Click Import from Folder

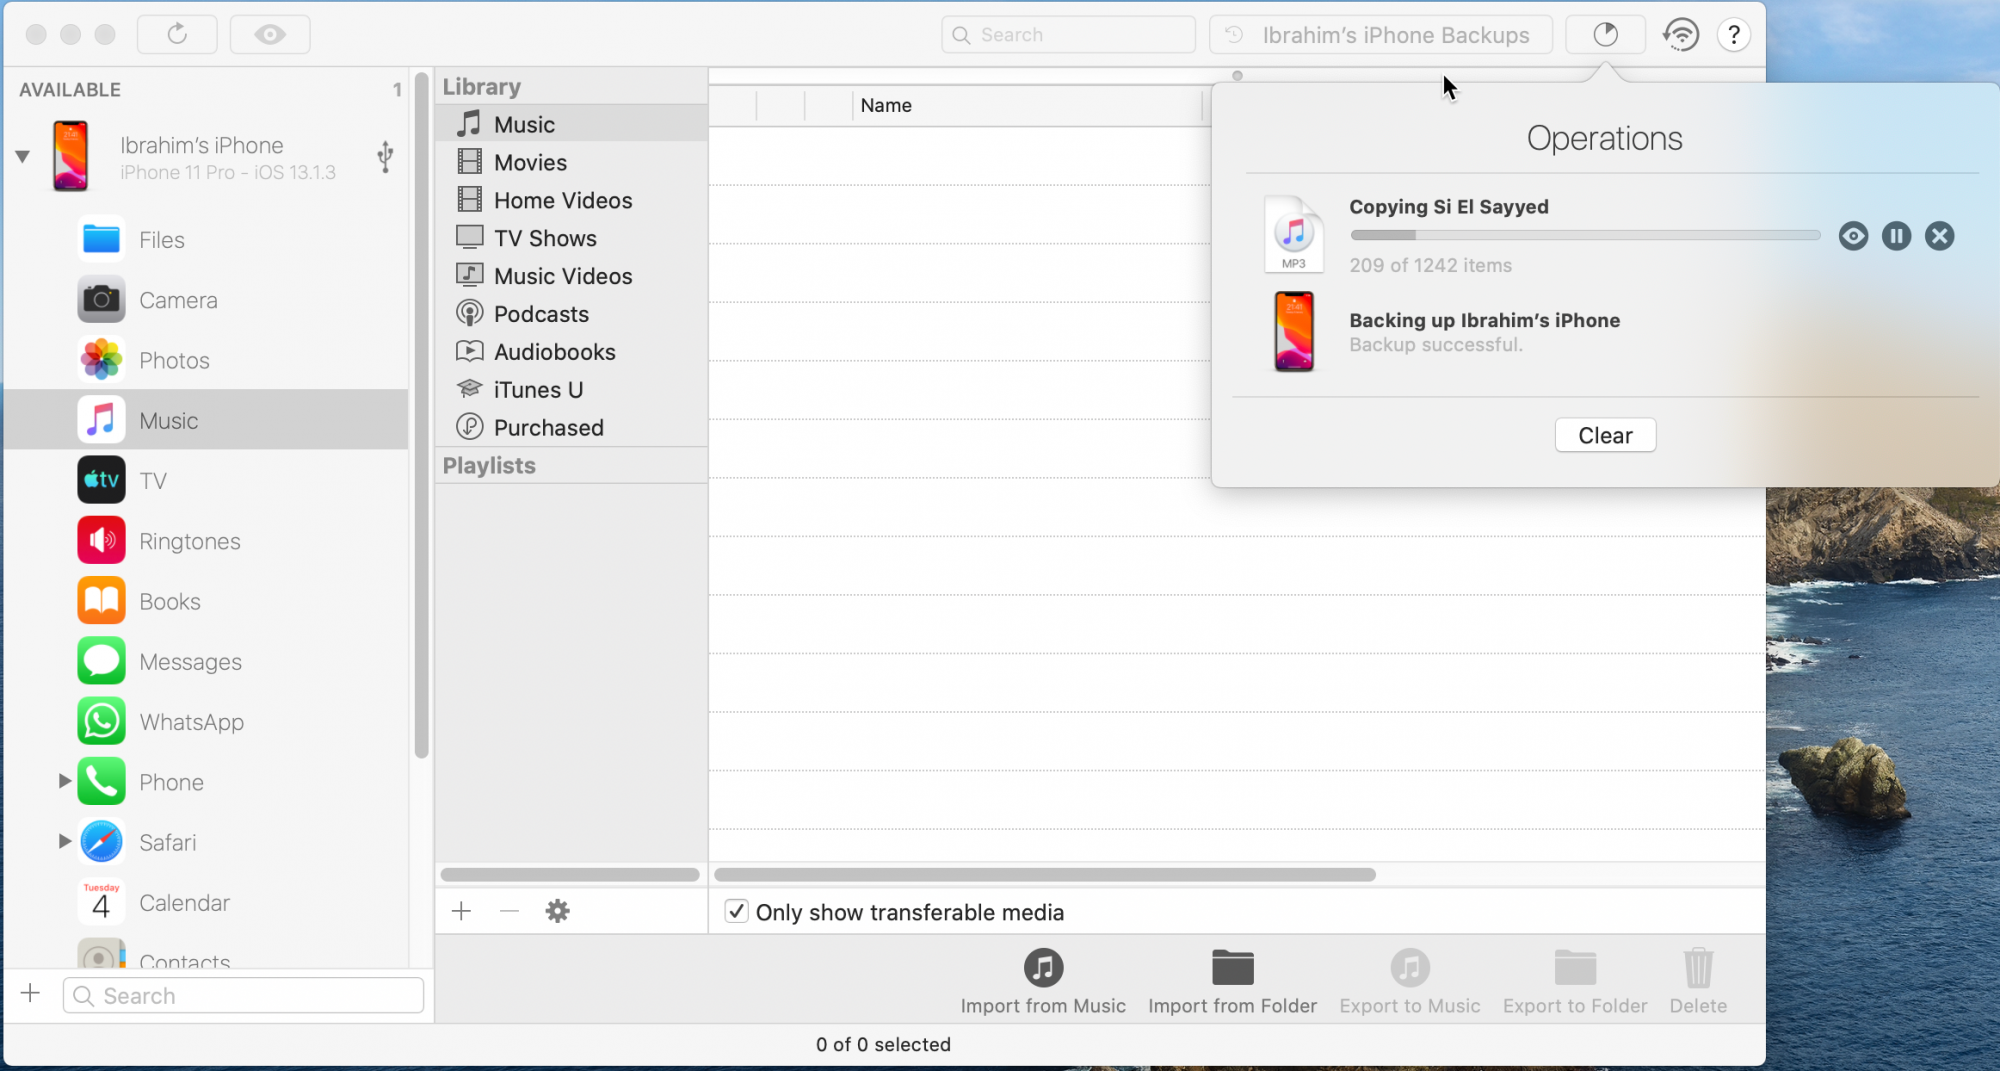tap(1232, 981)
